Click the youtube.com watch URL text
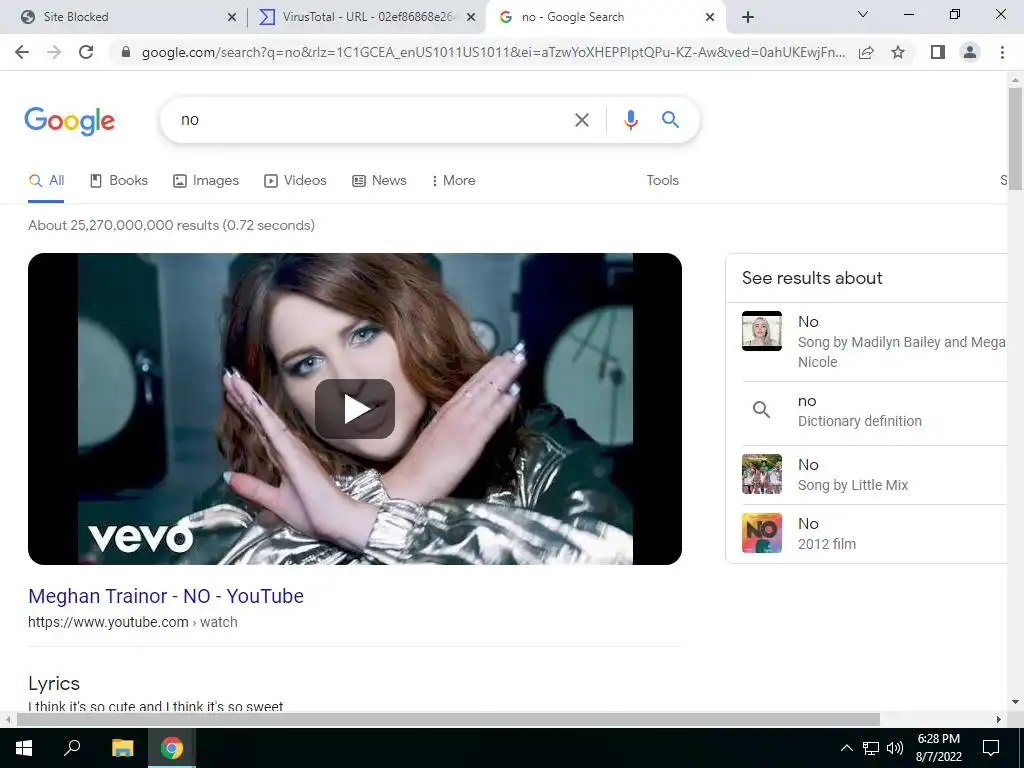The image size is (1024, 768). pos(133,622)
